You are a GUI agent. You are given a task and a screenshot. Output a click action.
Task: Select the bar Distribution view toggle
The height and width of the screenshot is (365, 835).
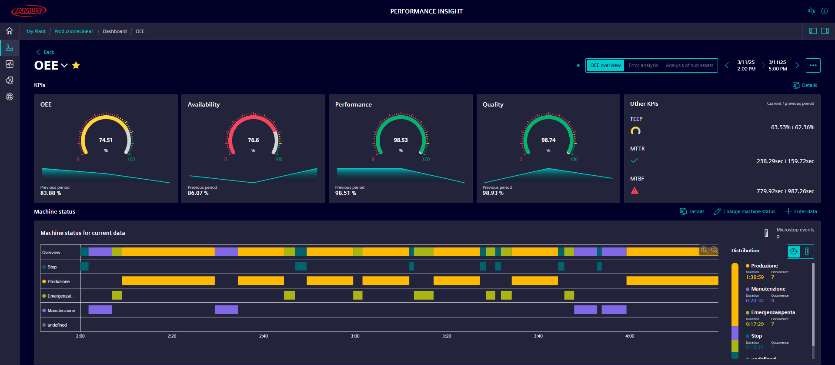click(807, 252)
